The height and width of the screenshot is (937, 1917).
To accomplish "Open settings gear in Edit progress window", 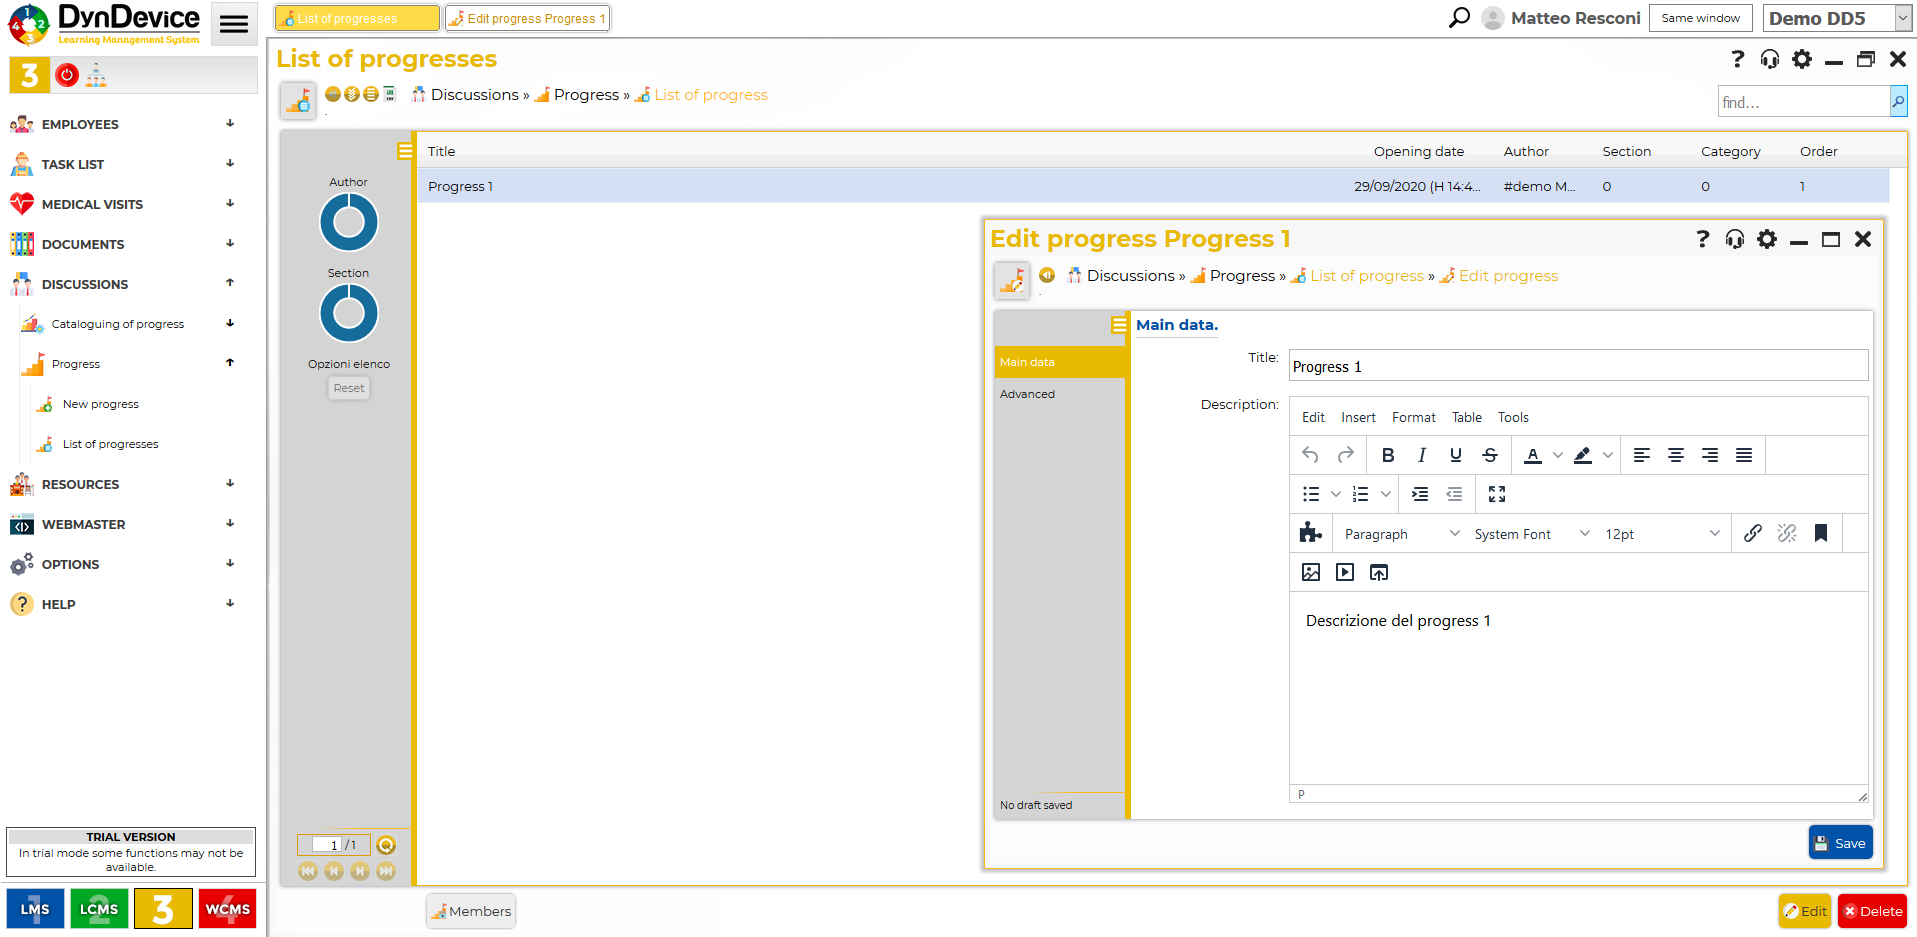I will tap(1767, 239).
